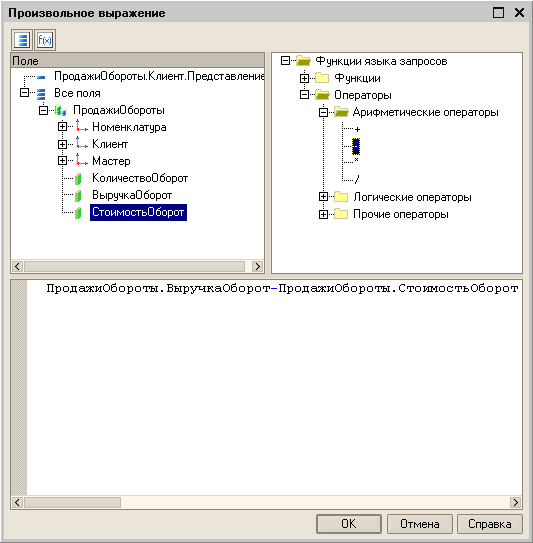Screen dimensions: 533x543
Task: Click the Функции folder icon
Action: click(322, 78)
